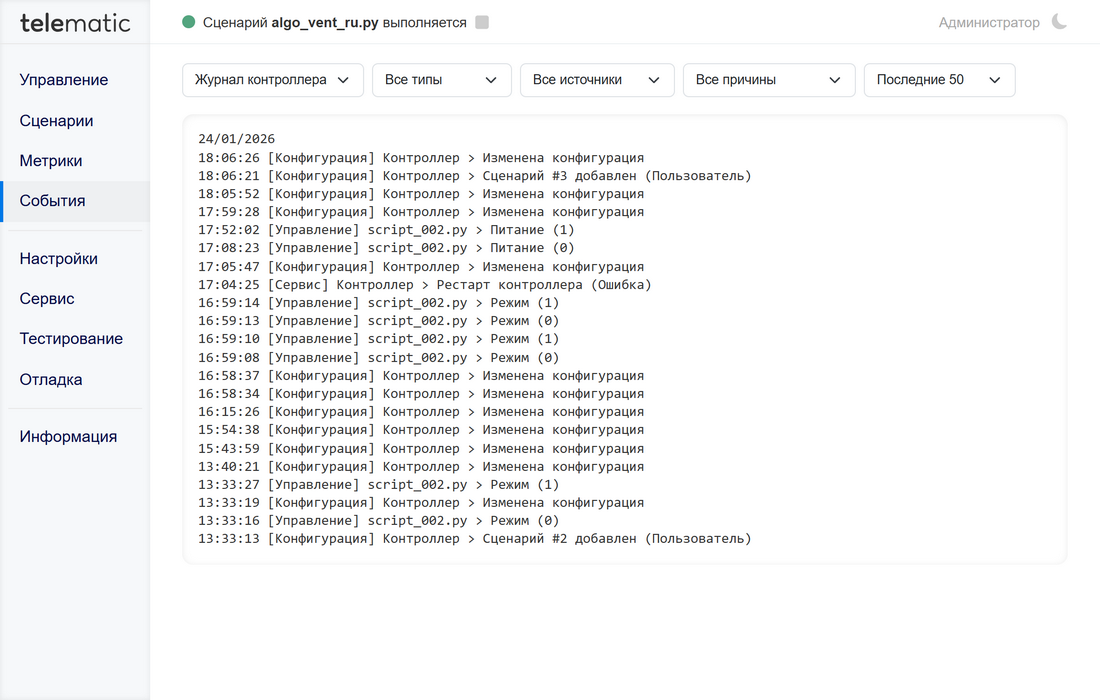Expand the Все типы filter

tap(441, 80)
